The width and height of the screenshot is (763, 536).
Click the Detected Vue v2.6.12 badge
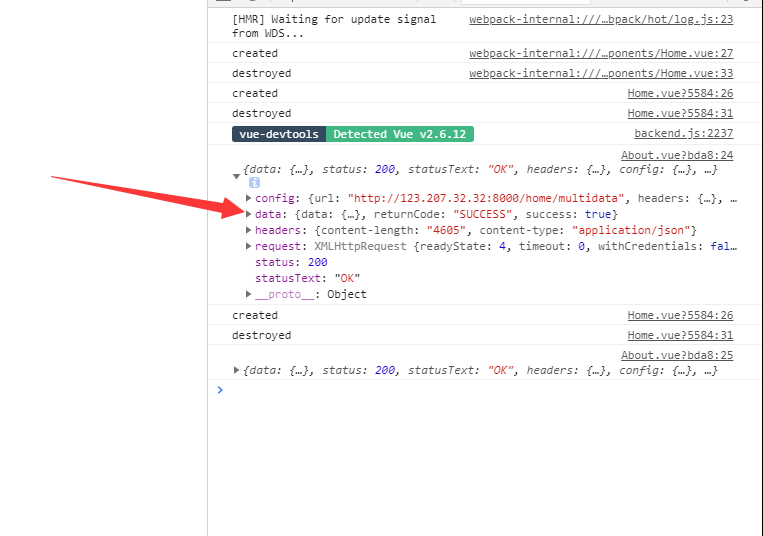point(400,134)
